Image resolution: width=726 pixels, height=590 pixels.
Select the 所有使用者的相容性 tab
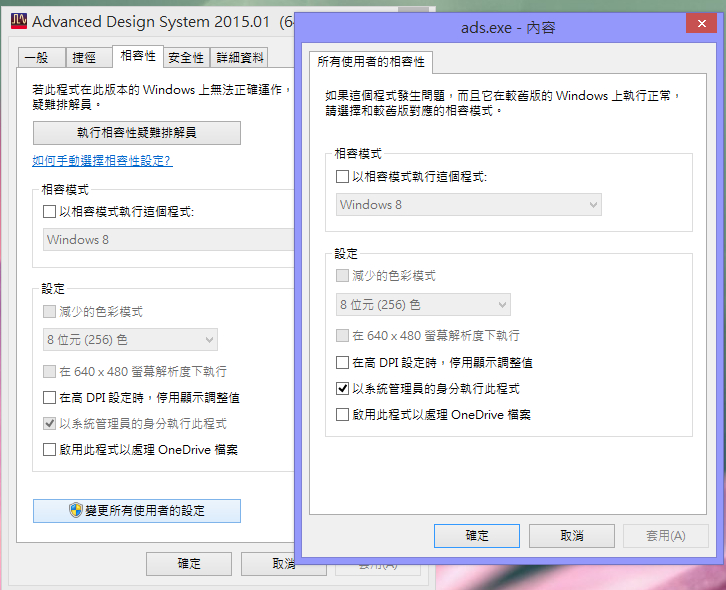371,62
